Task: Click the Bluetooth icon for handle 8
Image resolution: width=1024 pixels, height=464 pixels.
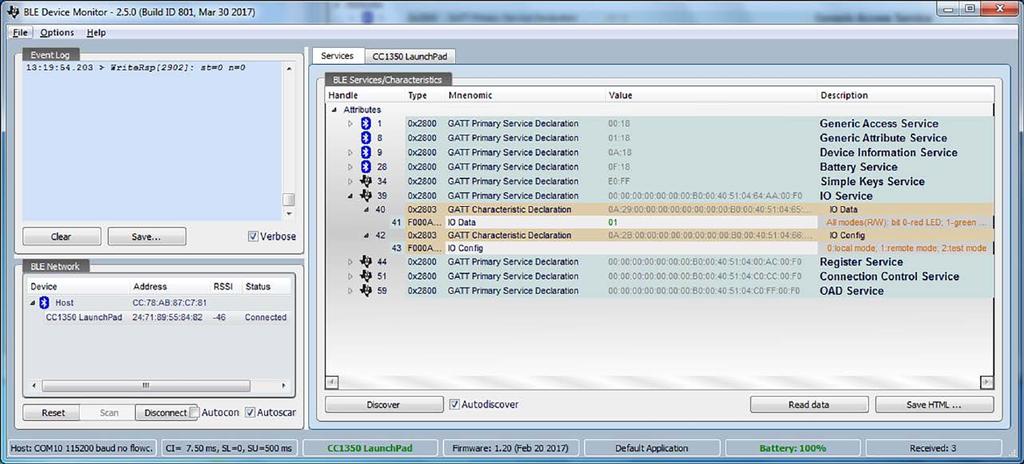Action: (366, 138)
